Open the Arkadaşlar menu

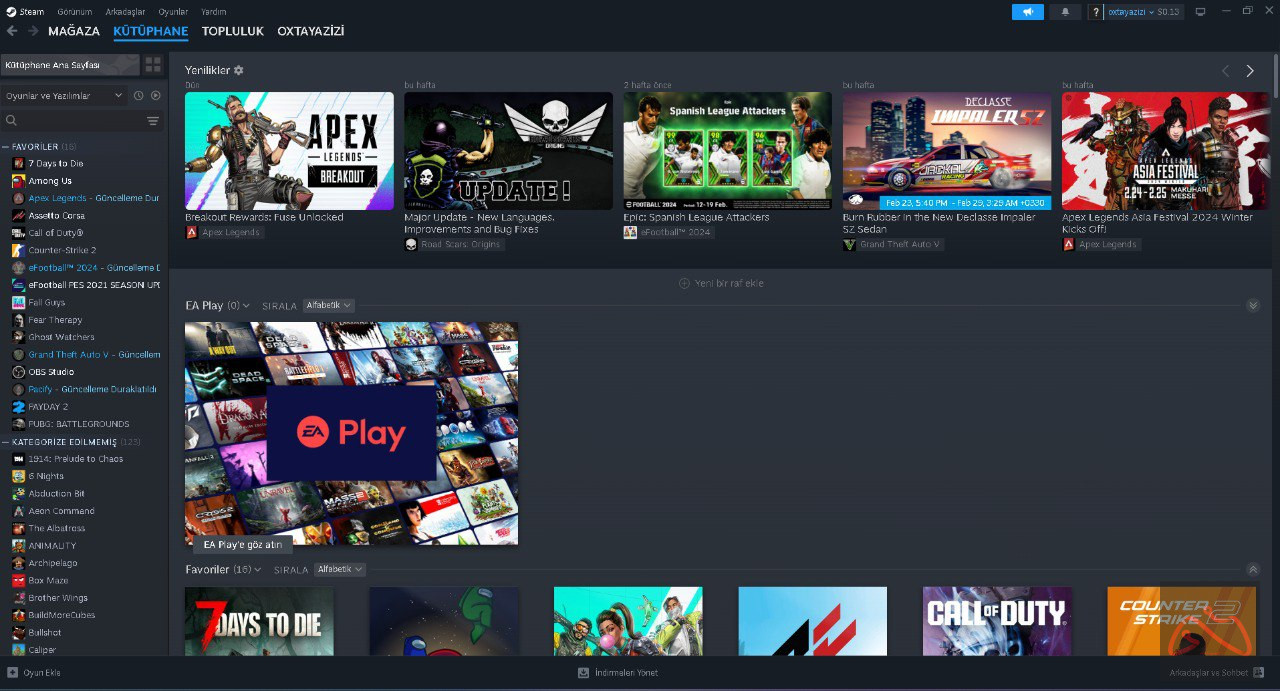click(125, 12)
